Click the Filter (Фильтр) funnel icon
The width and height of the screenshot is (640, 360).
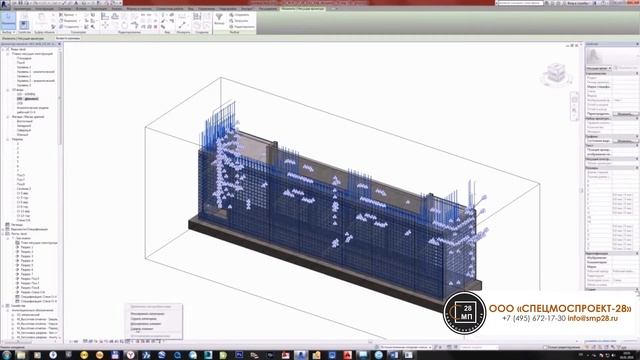click(219, 18)
